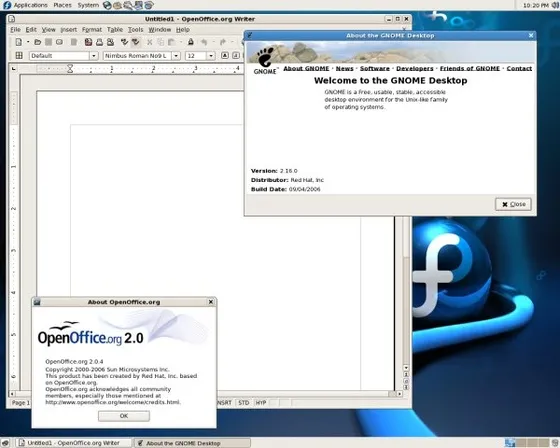Screen dimensions: 560x448
Task: Click the horizontal scrollbar right arrow
Action: click(x=400, y=394)
